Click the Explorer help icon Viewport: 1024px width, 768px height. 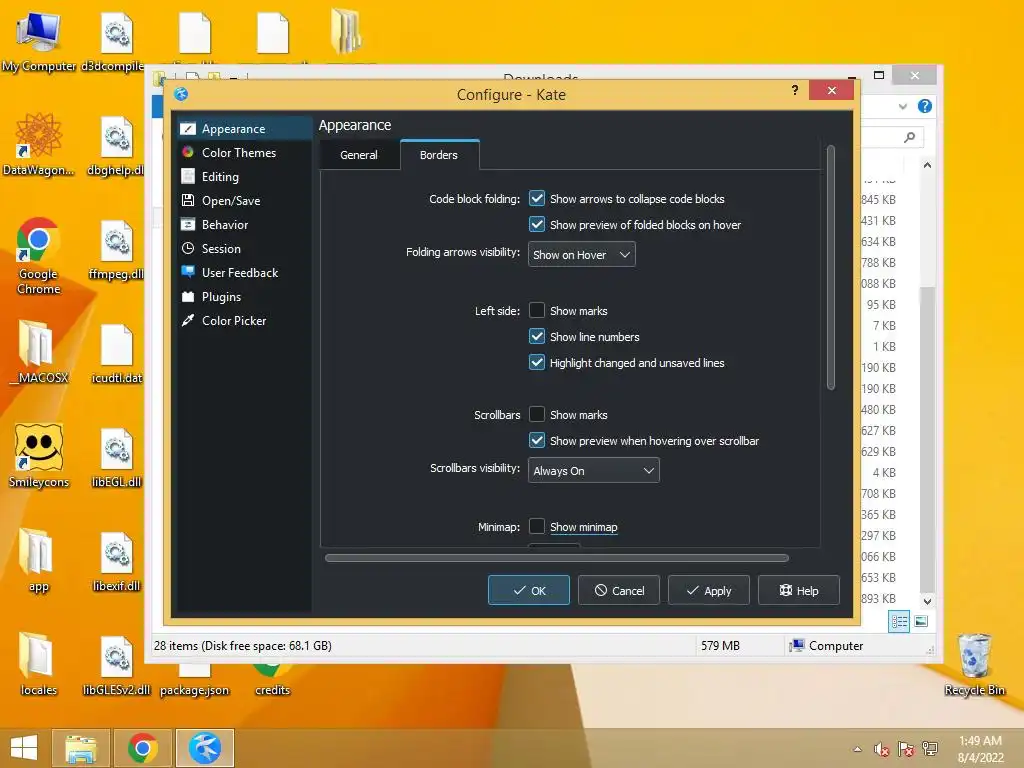tap(925, 106)
